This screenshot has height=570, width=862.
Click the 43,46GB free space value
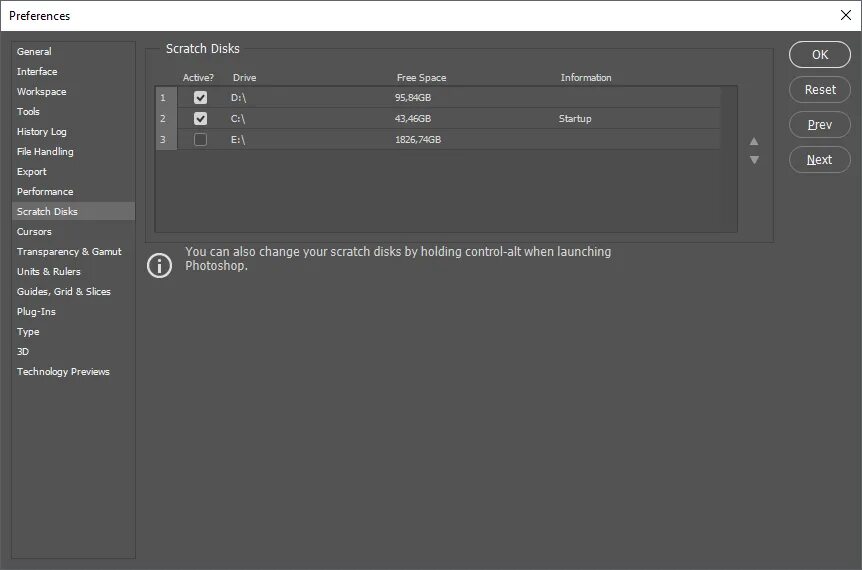(413, 119)
